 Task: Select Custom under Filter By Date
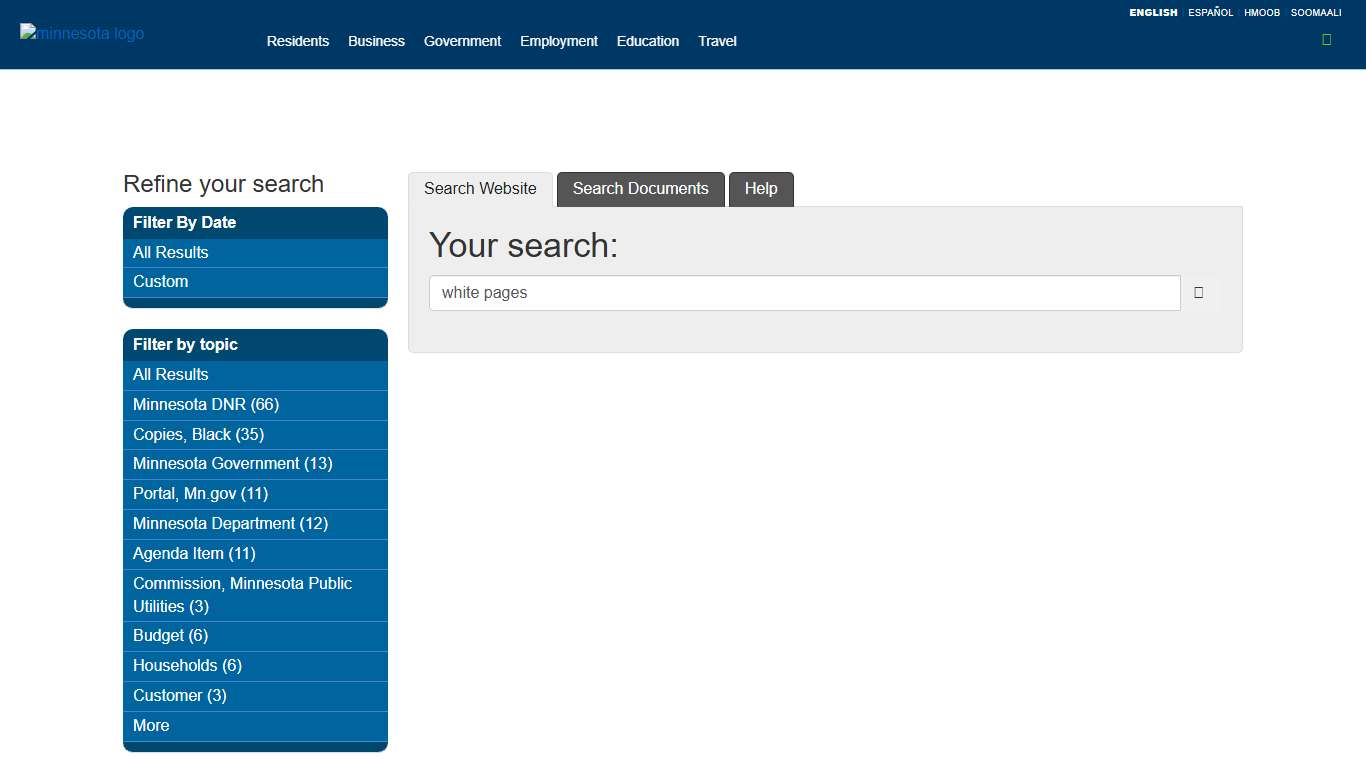tap(160, 282)
